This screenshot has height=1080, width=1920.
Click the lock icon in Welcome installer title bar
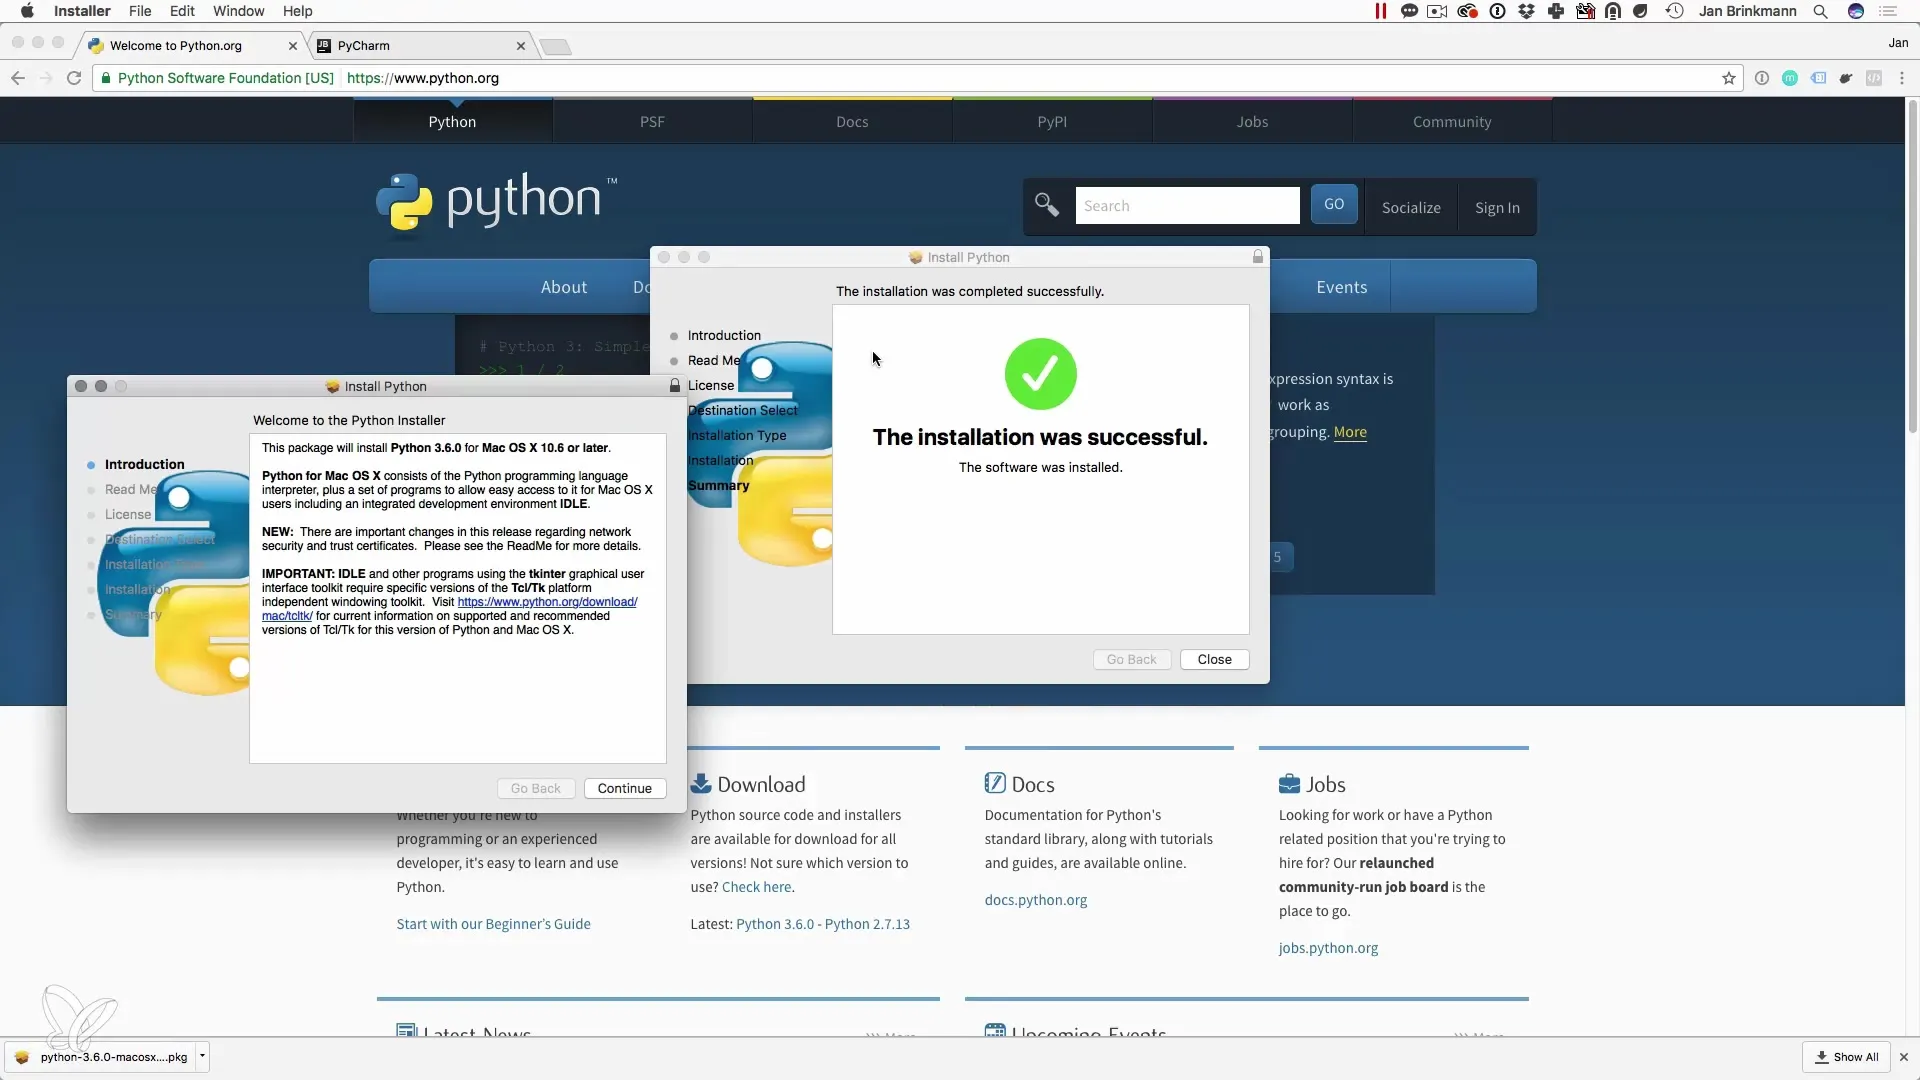click(675, 386)
